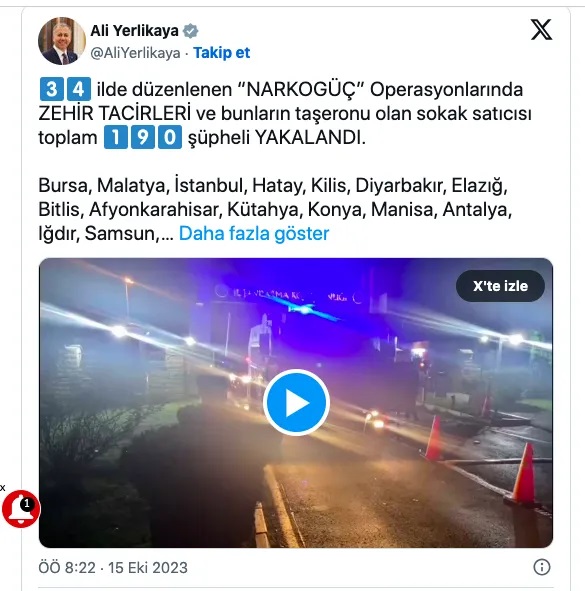Open the Ali Yerlikaya display name
585x591 pixels.
coord(134,31)
